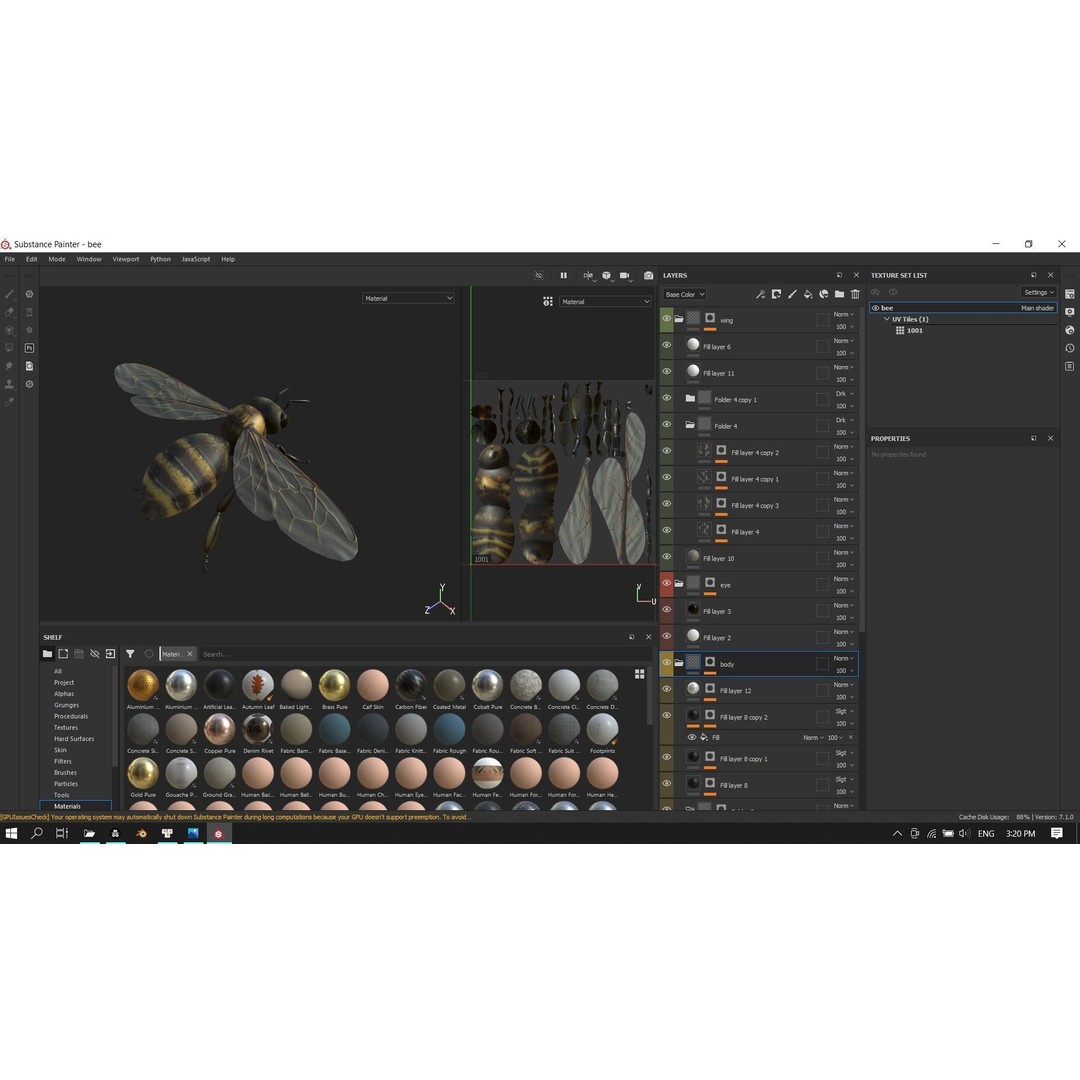Click the Export to Photoshop (Ps) icon
The height and width of the screenshot is (1080, 1080).
pos(30,348)
